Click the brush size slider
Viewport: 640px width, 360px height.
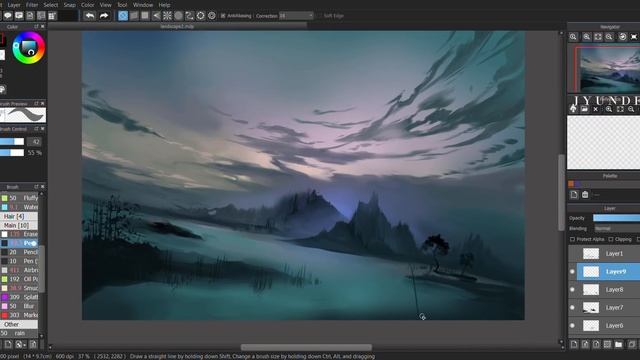pyautogui.click(x=12, y=142)
